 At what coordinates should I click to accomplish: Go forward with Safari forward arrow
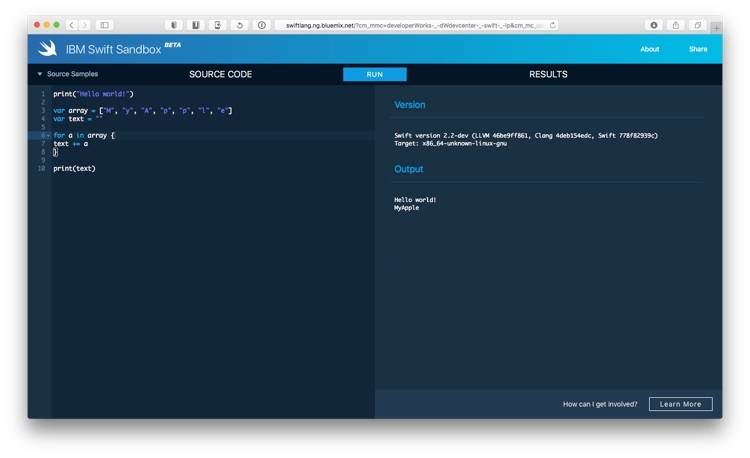coord(84,25)
